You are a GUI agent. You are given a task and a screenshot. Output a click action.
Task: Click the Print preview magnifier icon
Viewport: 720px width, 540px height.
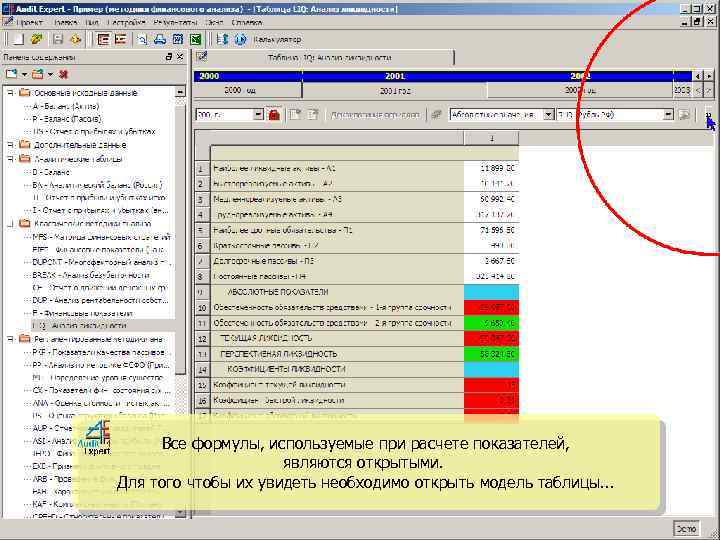(x=142, y=39)
